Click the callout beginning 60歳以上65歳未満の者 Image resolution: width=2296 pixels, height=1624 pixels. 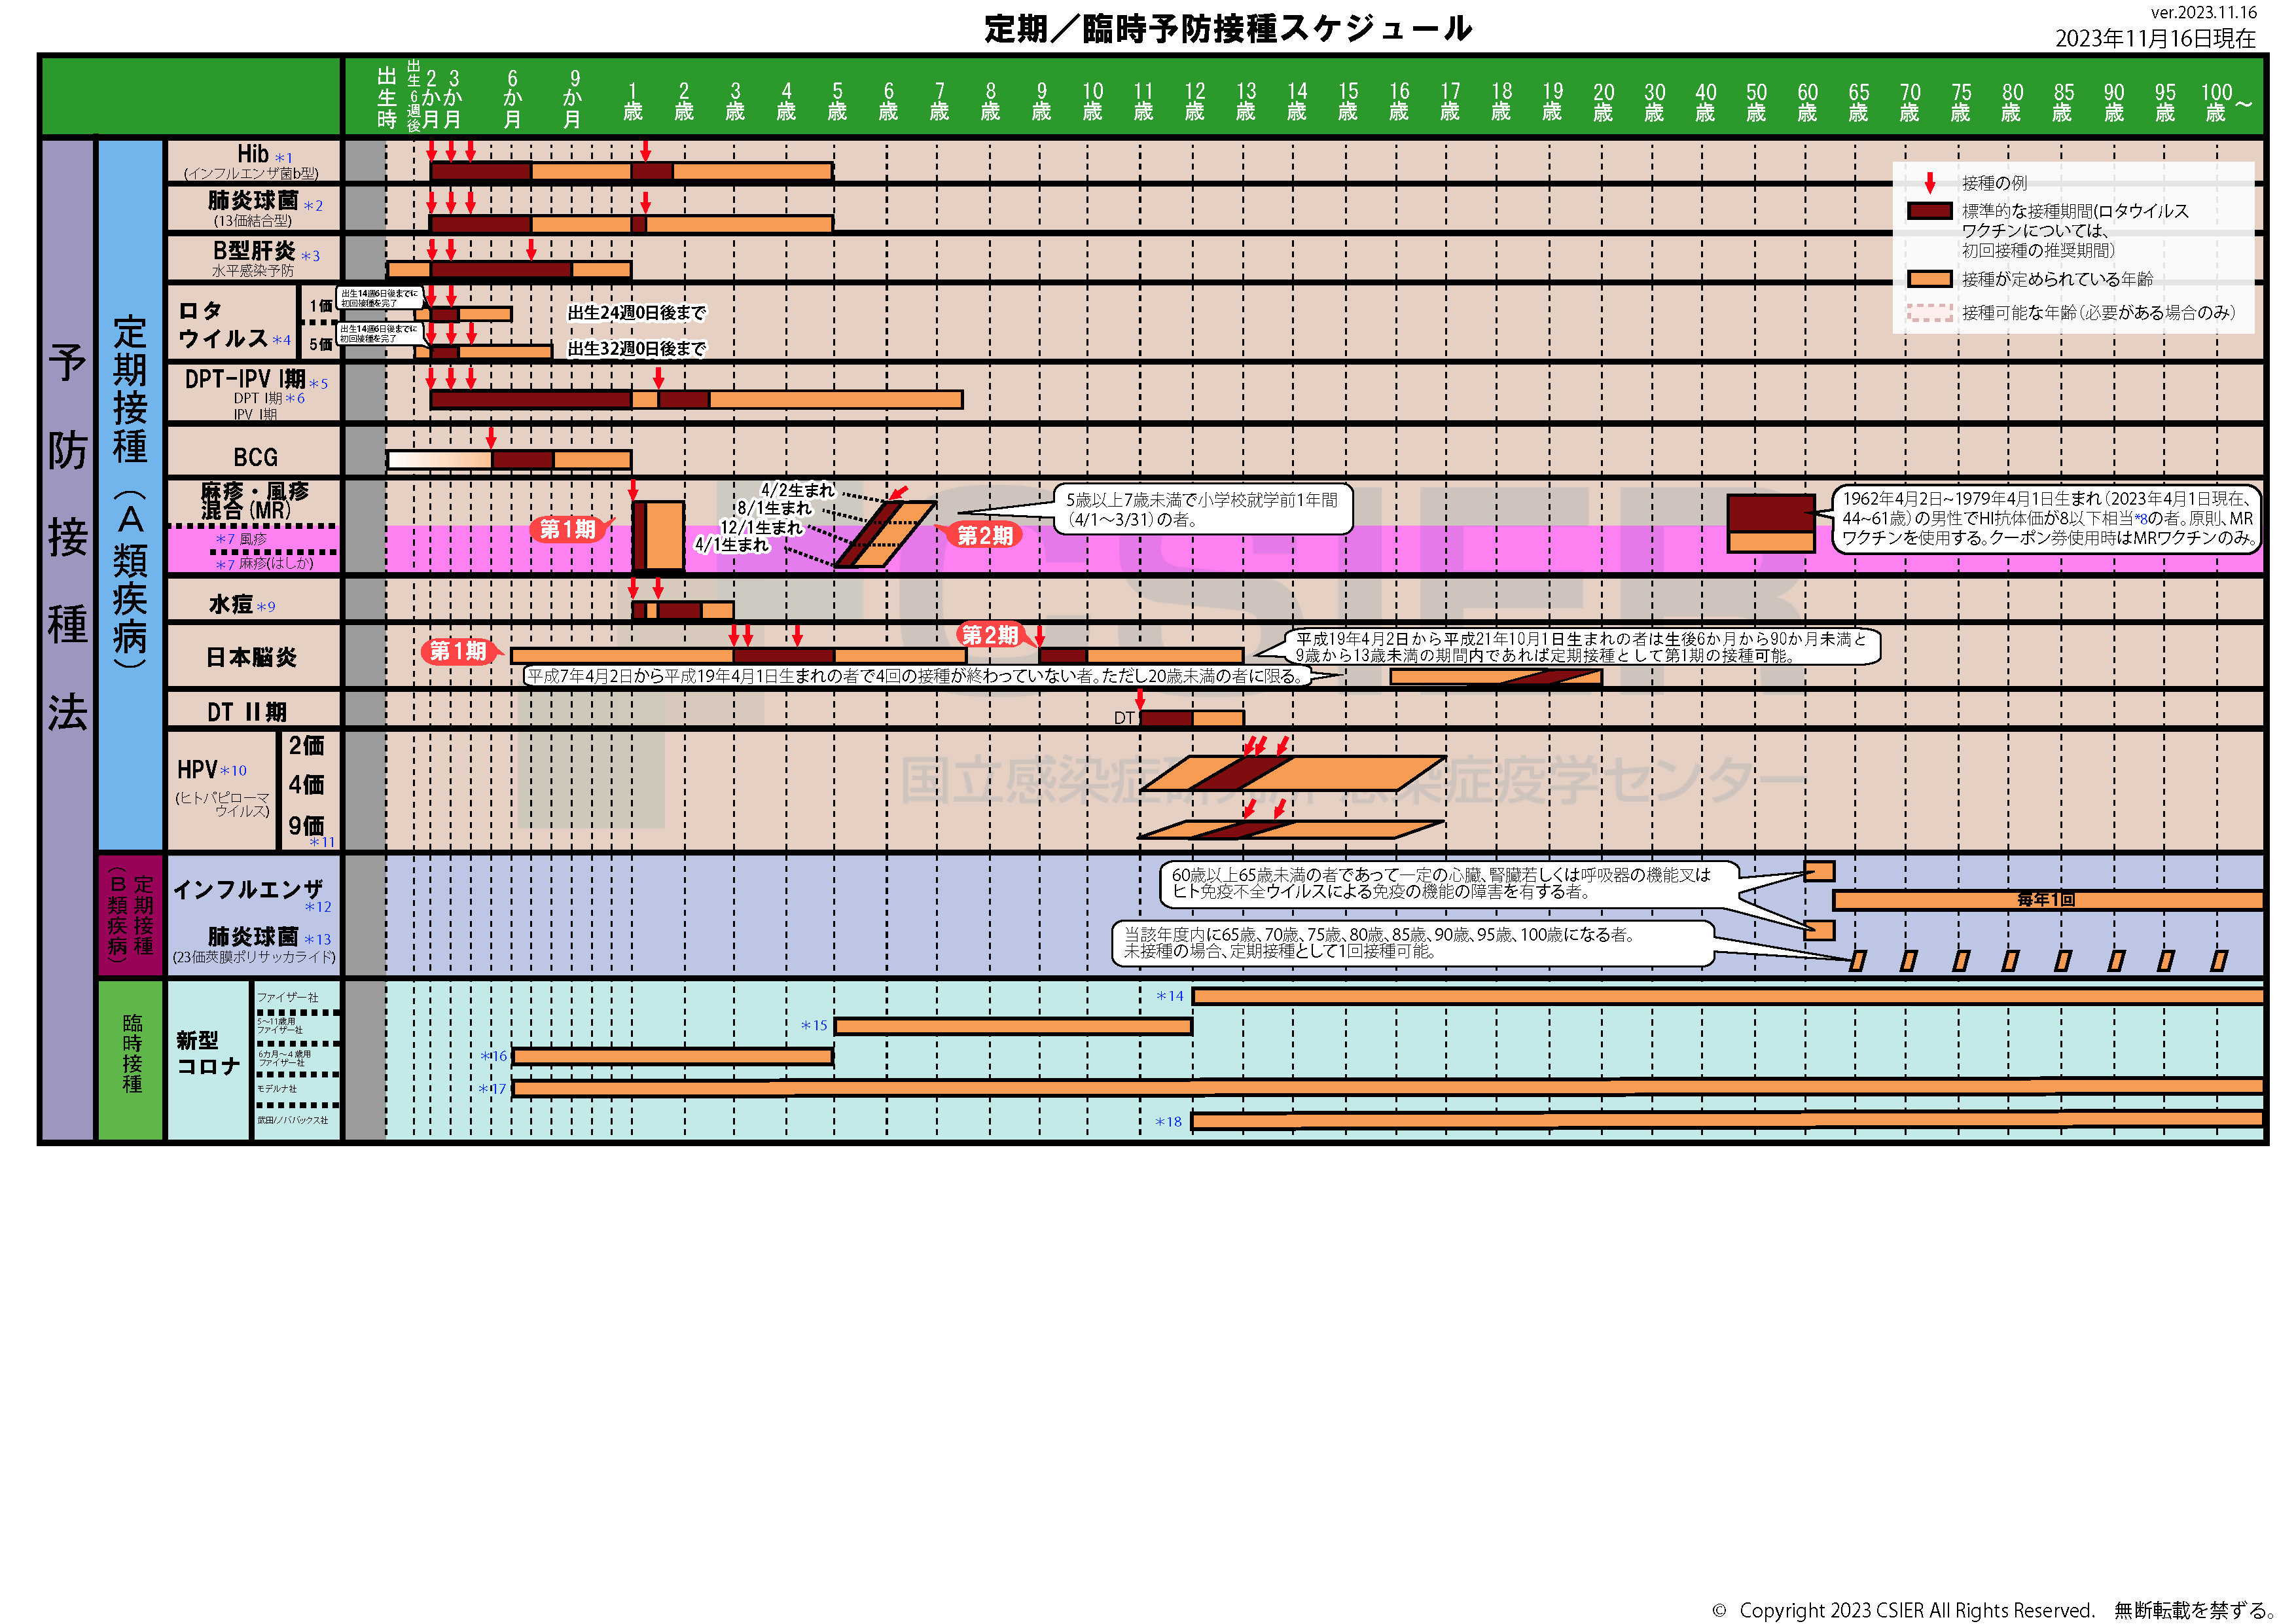click(1449, 884)
